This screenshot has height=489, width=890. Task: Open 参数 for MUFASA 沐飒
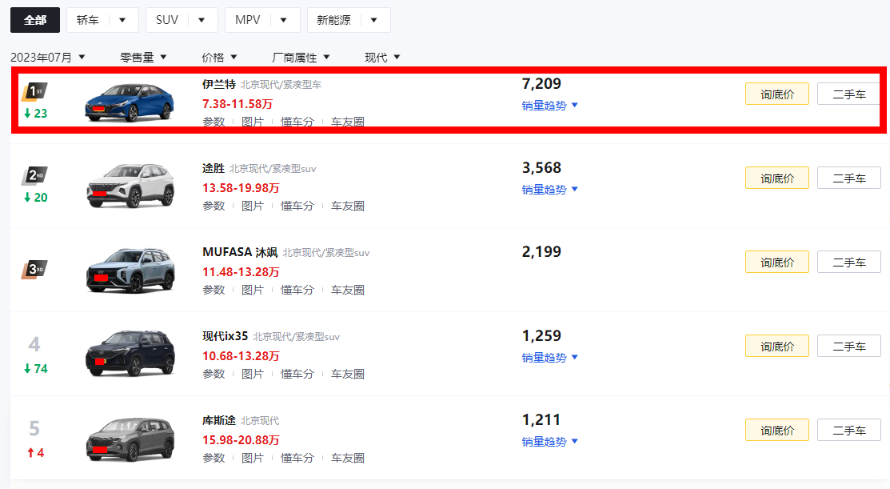tap(213, 290)
